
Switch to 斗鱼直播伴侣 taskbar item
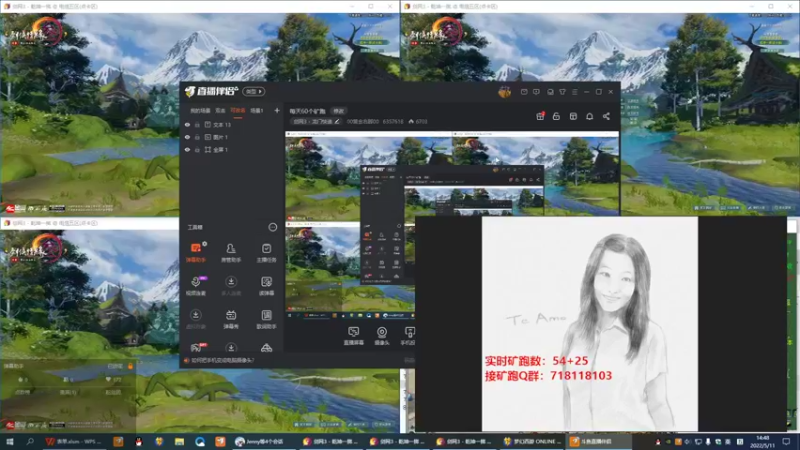597,441
